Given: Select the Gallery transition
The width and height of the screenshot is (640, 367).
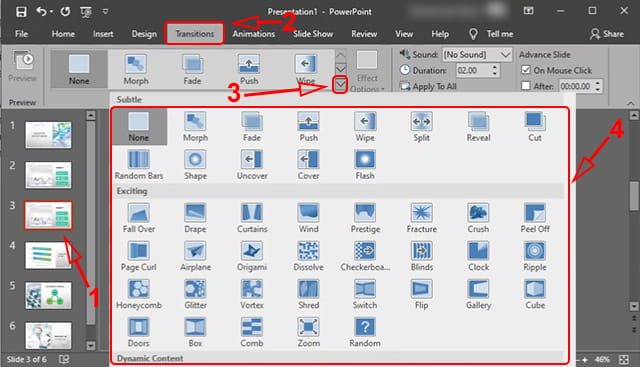Looking at the screenshot, I should click(478, 294).
